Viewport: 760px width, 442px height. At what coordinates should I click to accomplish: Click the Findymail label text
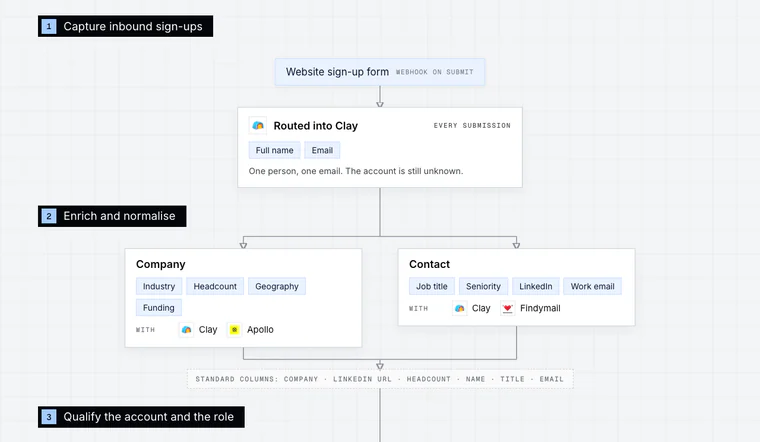point(540,308)
